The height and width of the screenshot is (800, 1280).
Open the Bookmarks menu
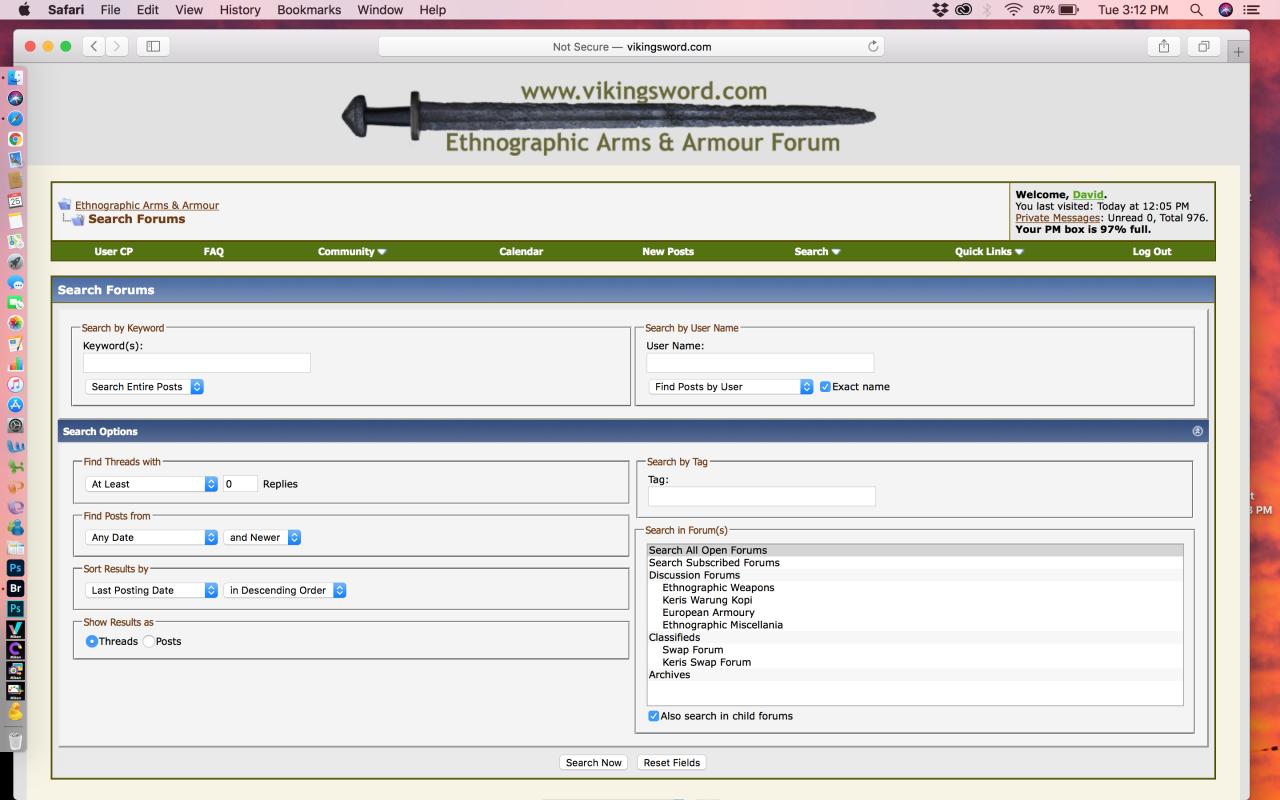(309, 10)
